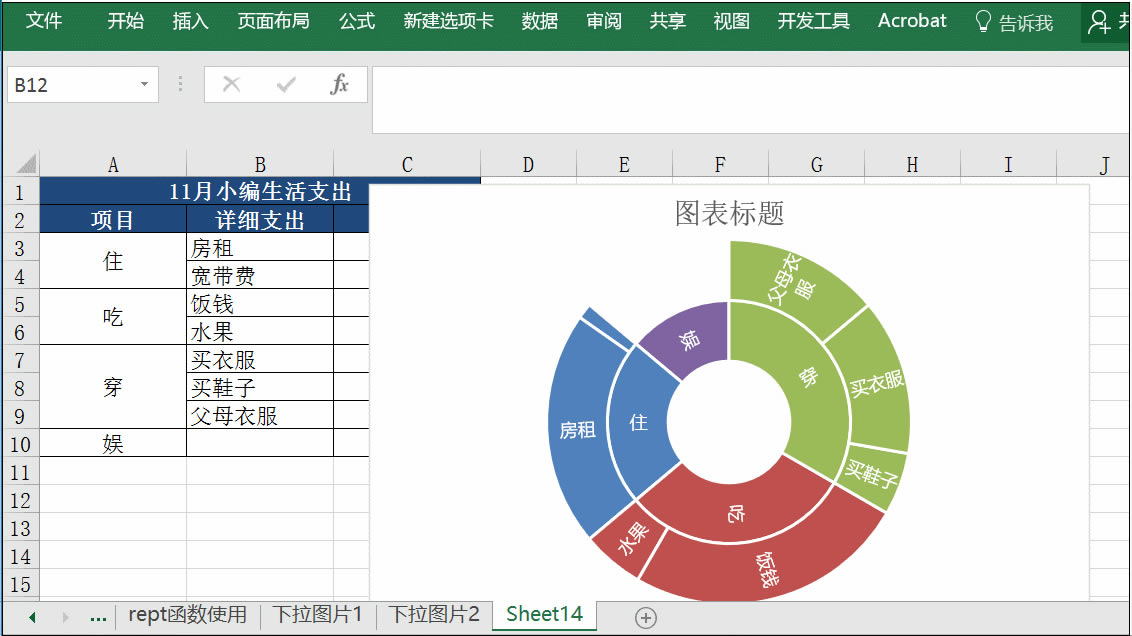Click the green 买鞋子 outer segment
The height and width of the screenshot is (636, 1132).
871,474
